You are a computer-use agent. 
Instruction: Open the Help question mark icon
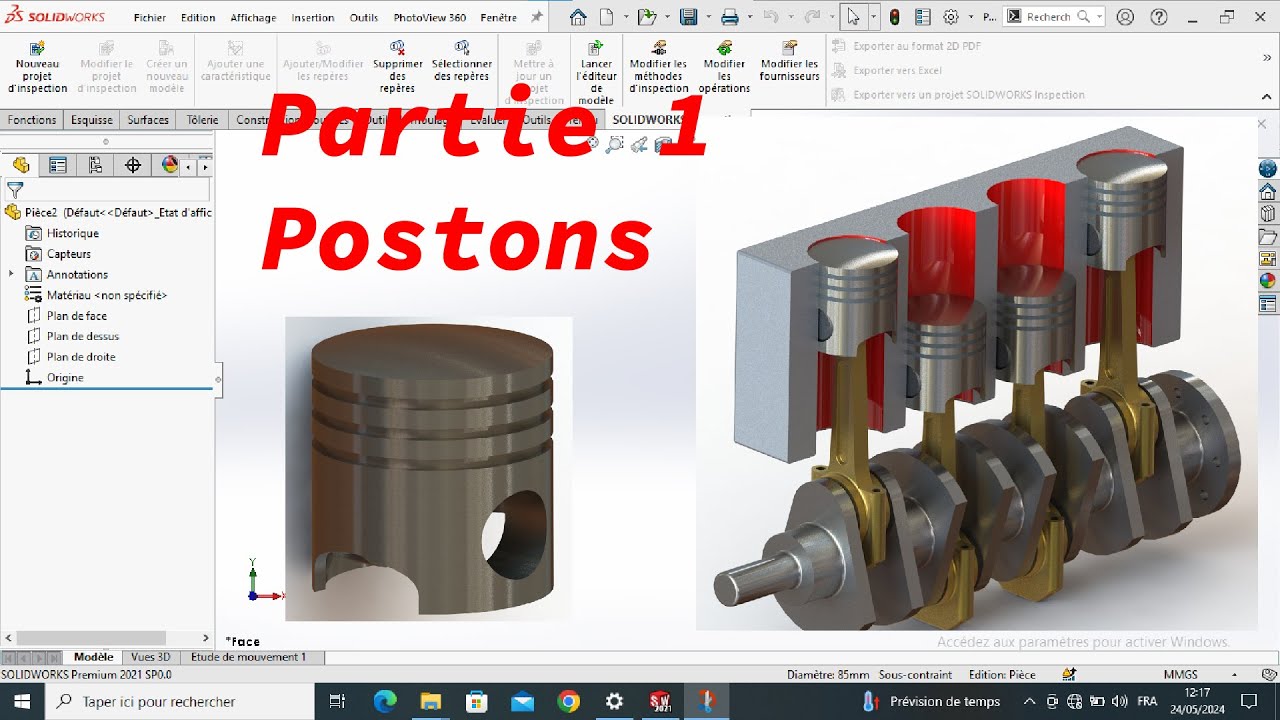pyautogui.click(x=1159, y=17)
